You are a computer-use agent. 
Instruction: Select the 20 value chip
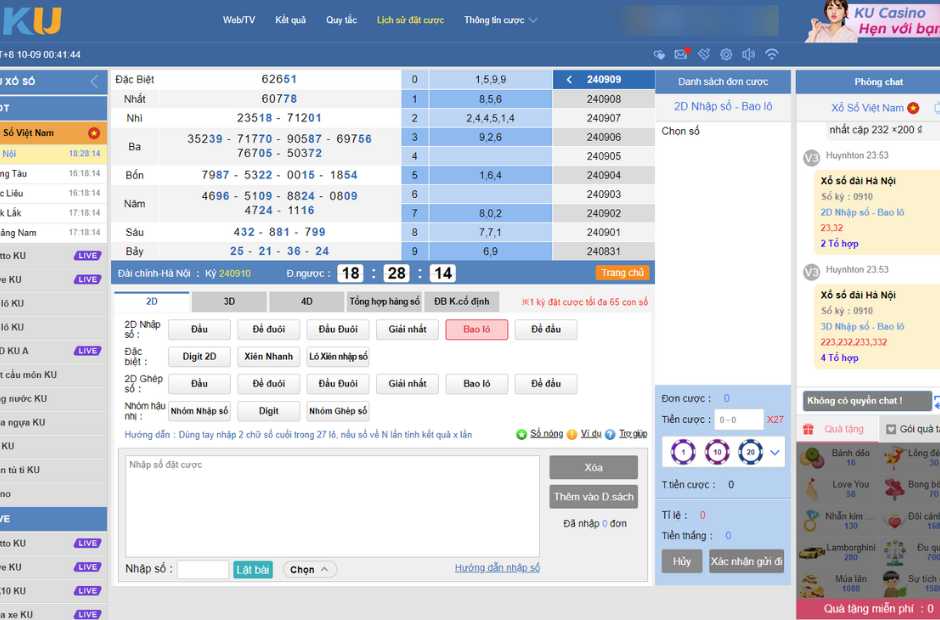(x=750, y=452)
